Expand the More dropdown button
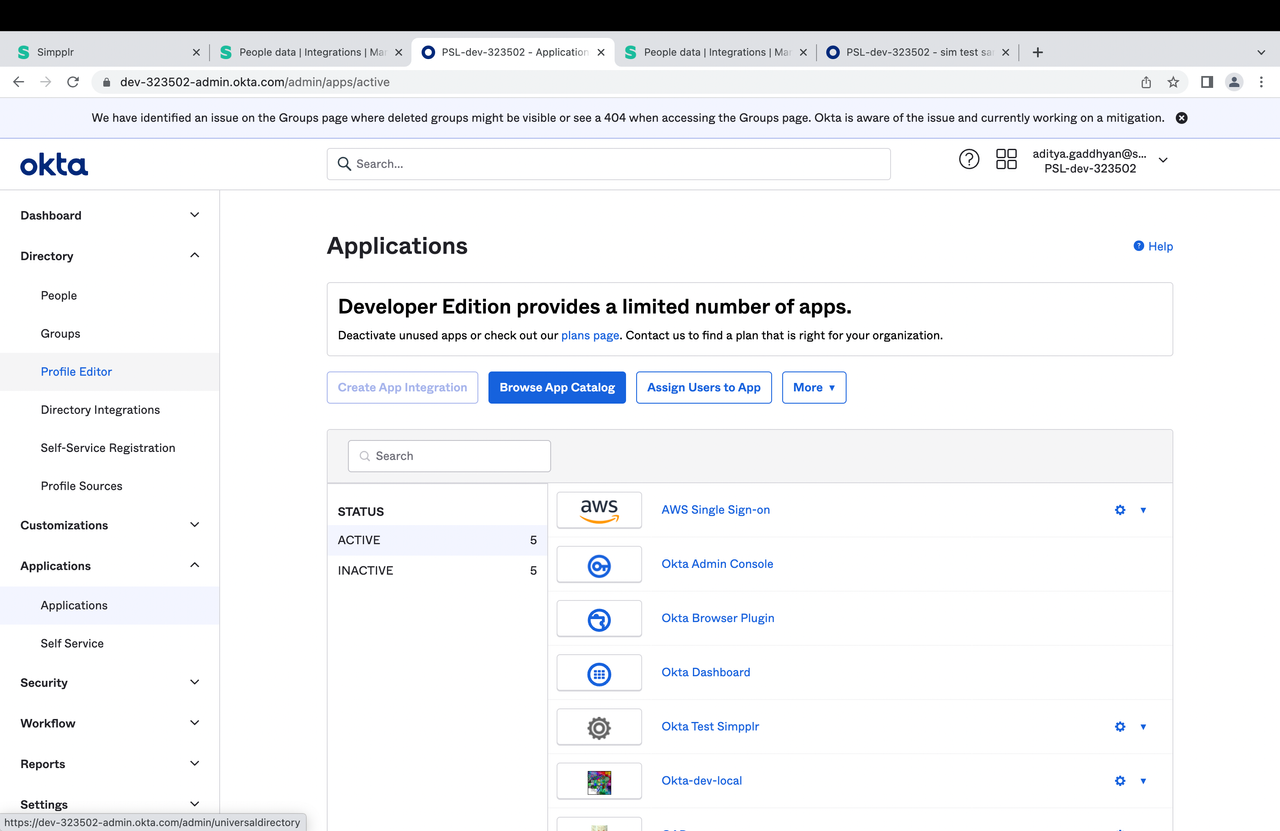The image size is (1280, 831). (813, 388)
